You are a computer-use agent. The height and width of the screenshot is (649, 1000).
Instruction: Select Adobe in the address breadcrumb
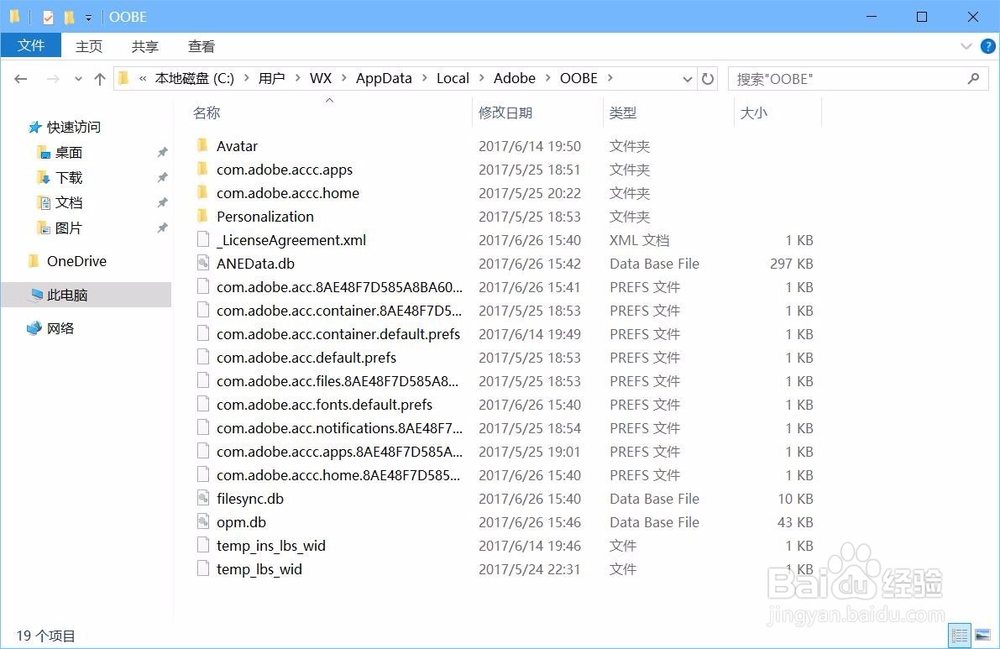click(514, 78)
